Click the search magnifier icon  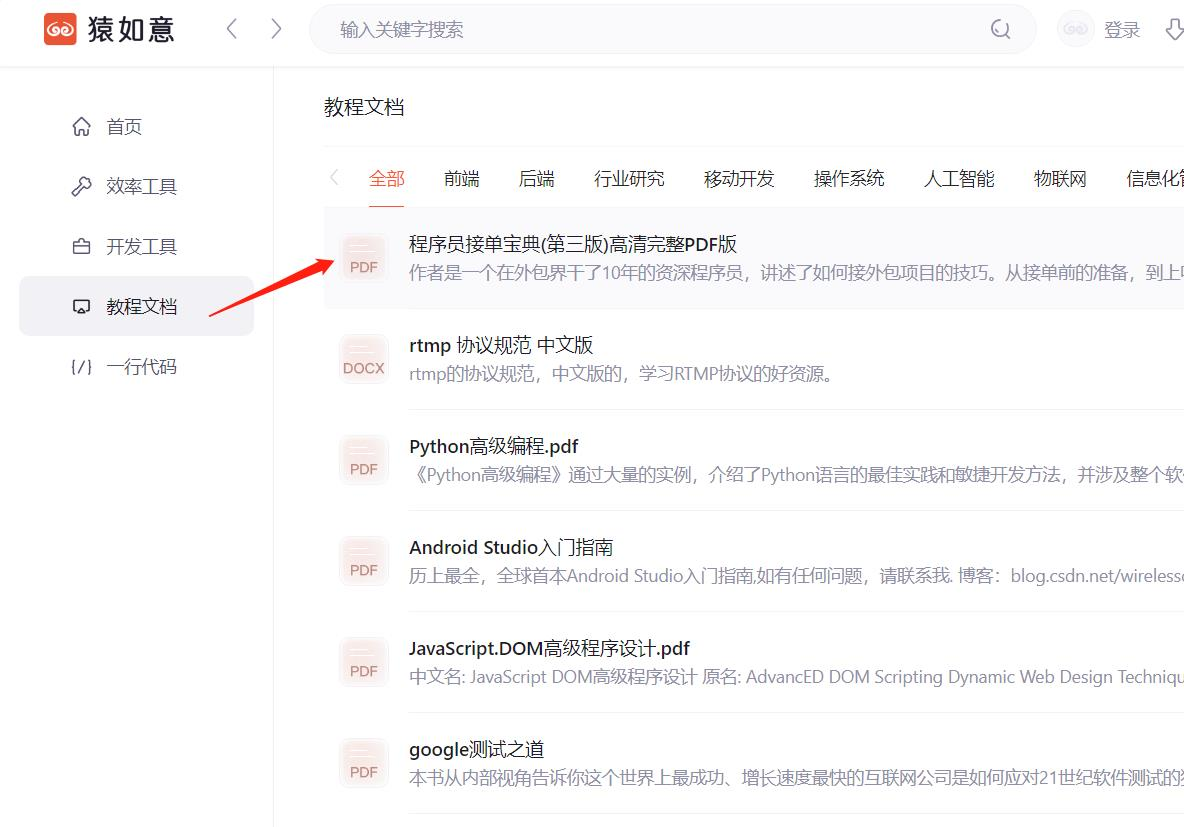pos(1001,29)
